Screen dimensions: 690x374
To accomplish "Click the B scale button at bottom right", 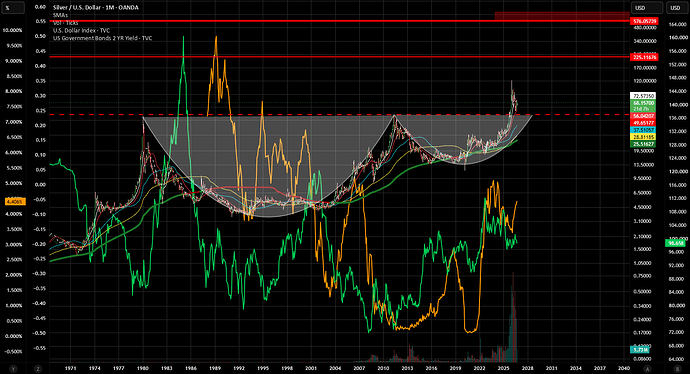I will click(x=677, y=369).
